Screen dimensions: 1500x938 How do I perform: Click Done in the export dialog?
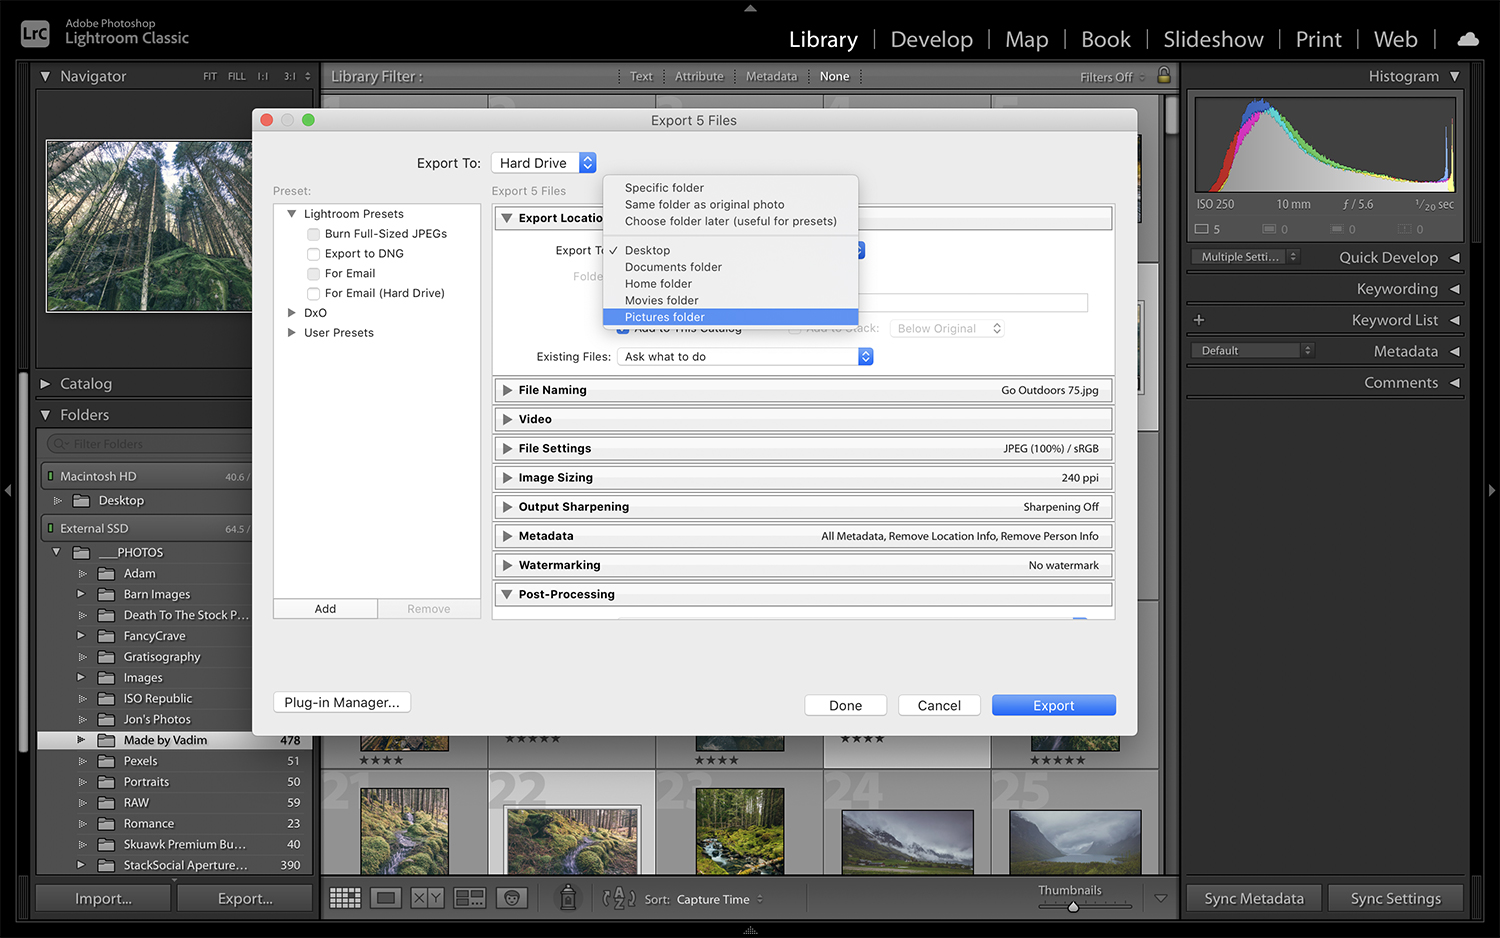click(x=845, y=705)
